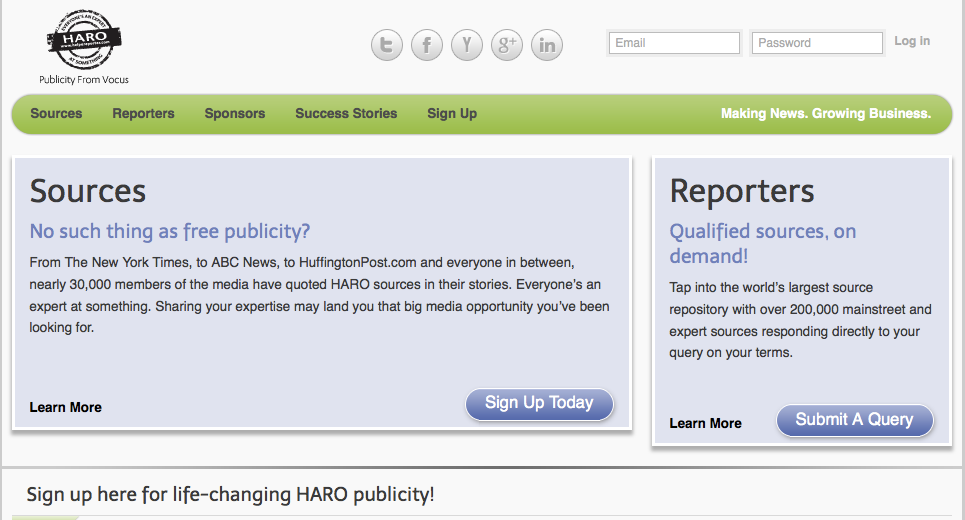The height and width of the screenshot is (520, 965).
Task: Open the Google Plus icon
Action: [507, 45]
